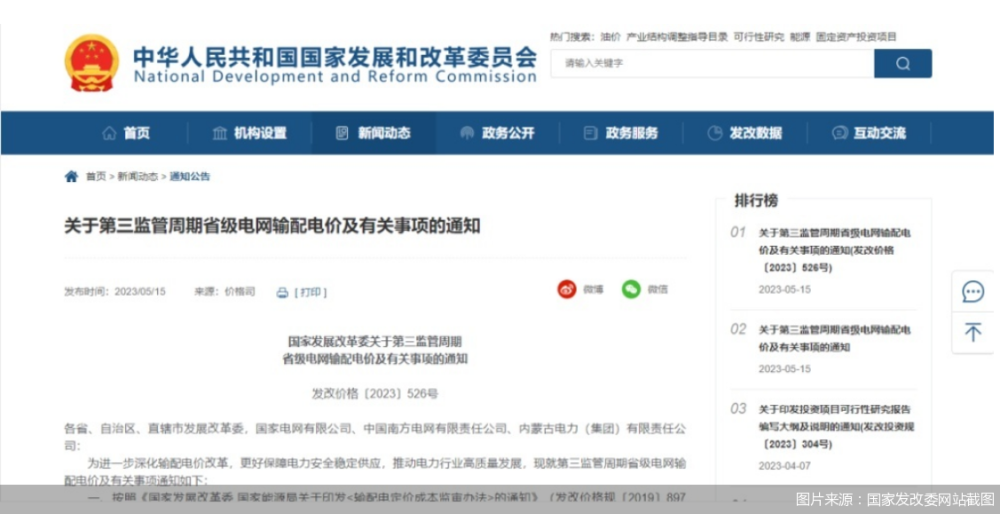Click building icon beside 机构设置
The image size is (1000, 514).
coord(220,133)
